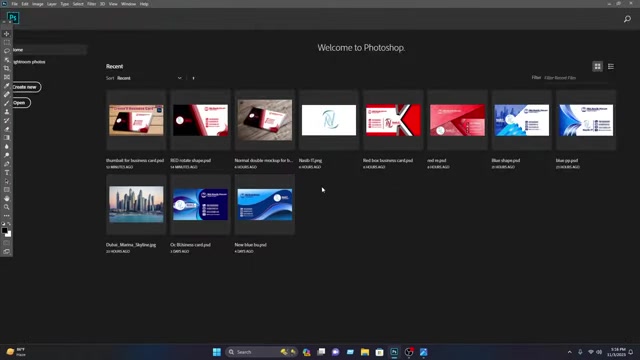Open Dubai_Marina_Skyline.jpg thumbnail
Viewport: 640px width, 360px height.
tap(136, 204)
